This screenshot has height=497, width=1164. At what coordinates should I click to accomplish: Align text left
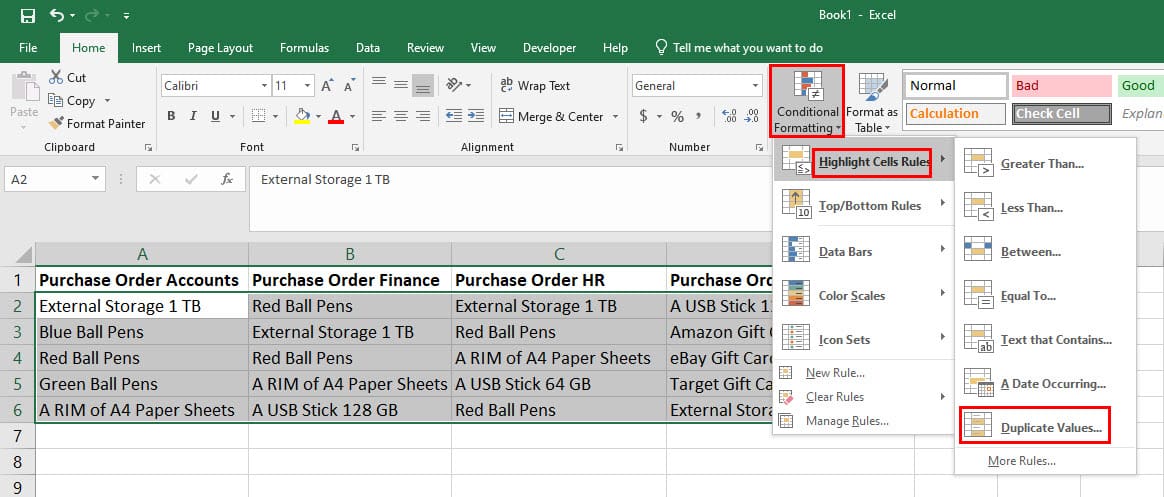(379, 117)
